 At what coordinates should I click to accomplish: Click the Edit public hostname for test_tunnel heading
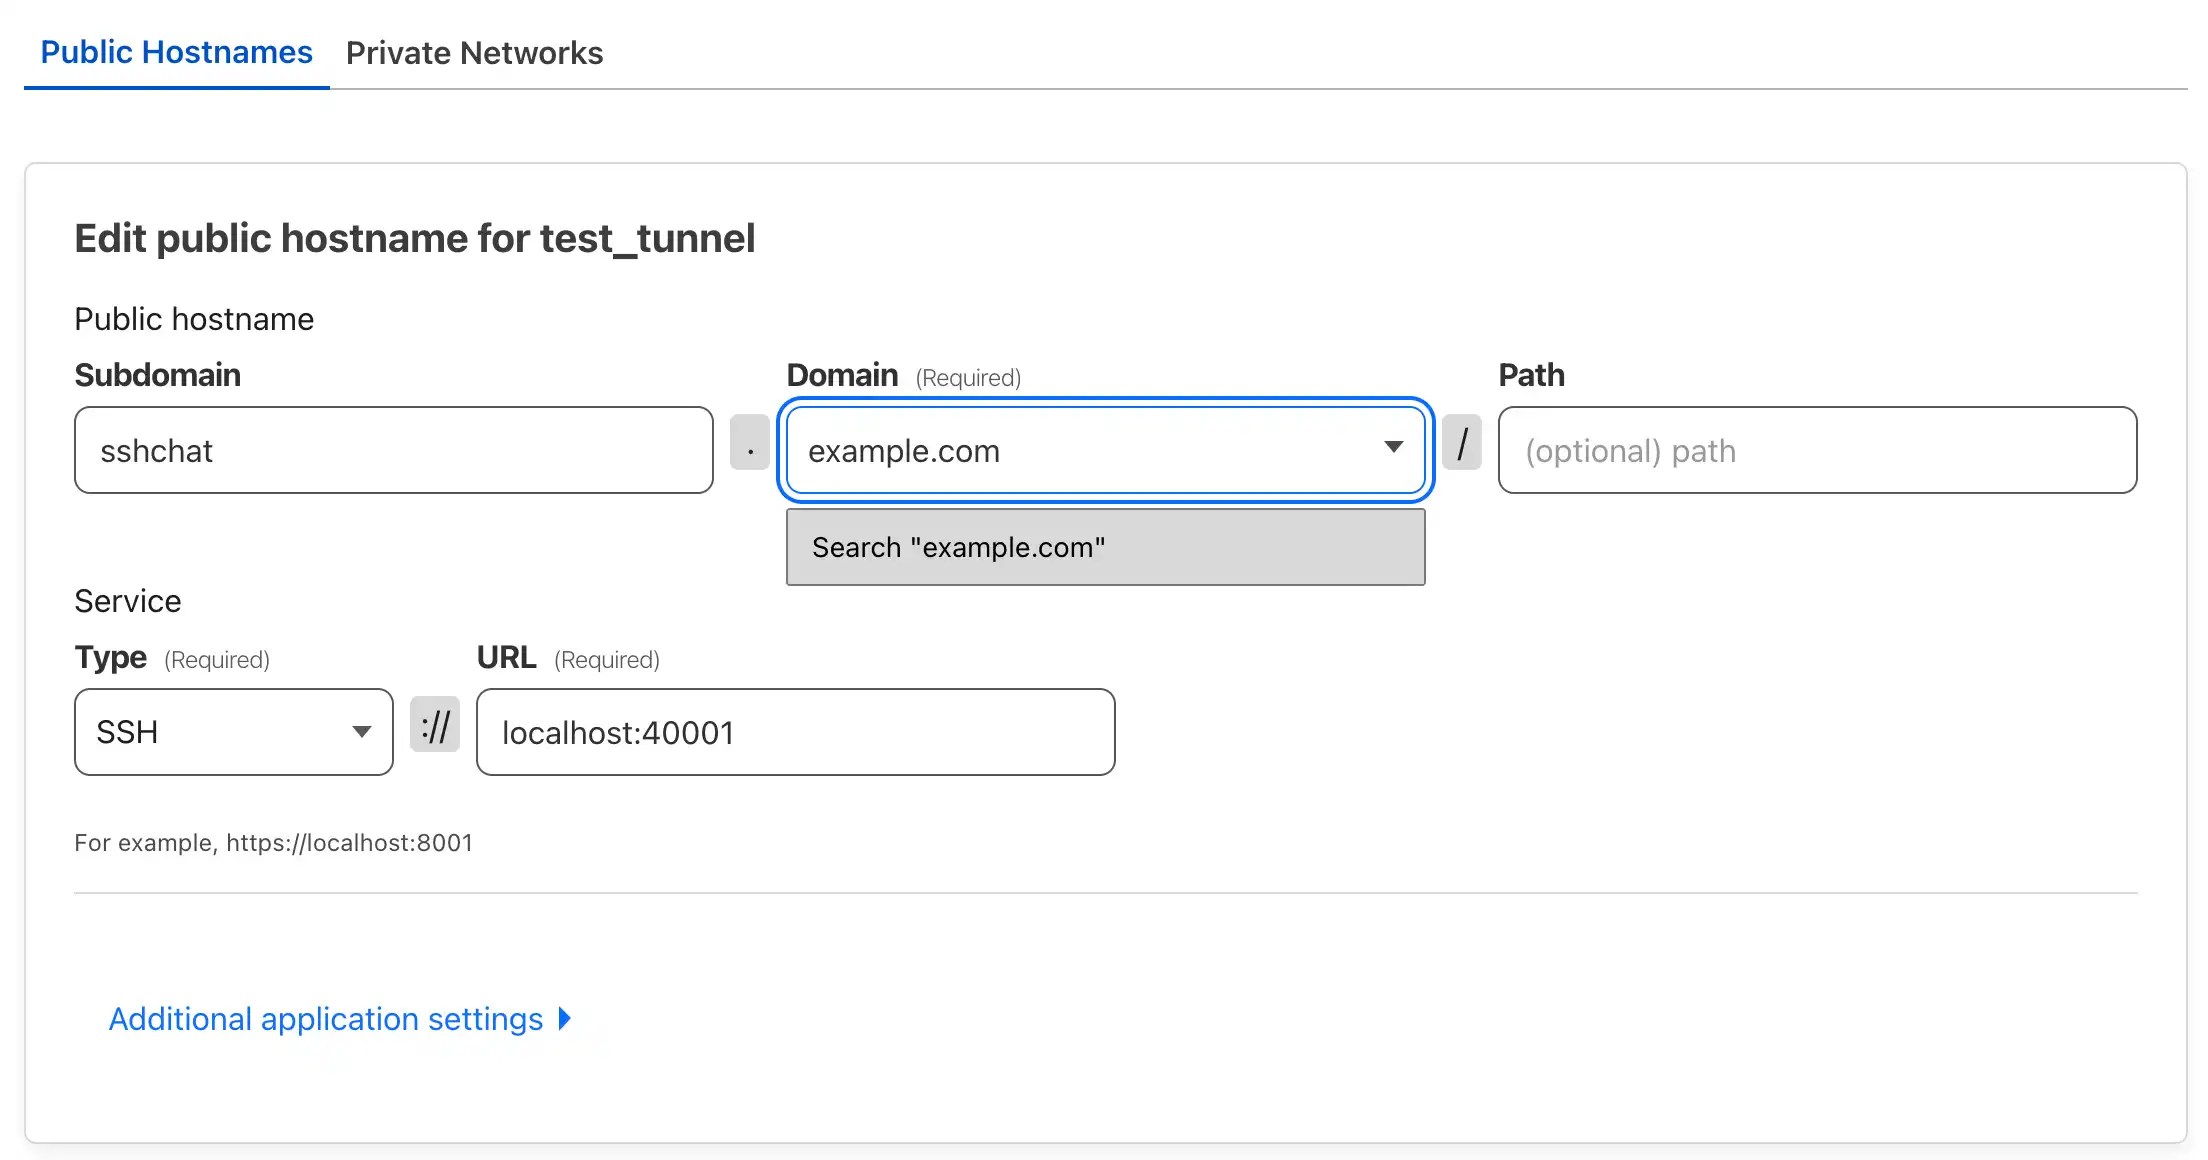(414, 237)
